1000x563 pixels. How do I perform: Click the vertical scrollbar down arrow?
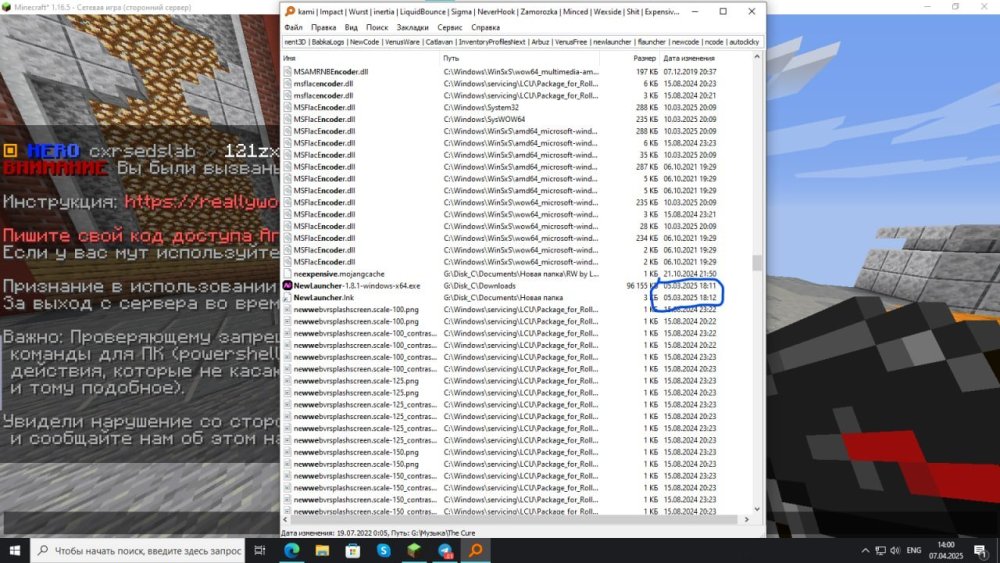[x=757, y=509]
